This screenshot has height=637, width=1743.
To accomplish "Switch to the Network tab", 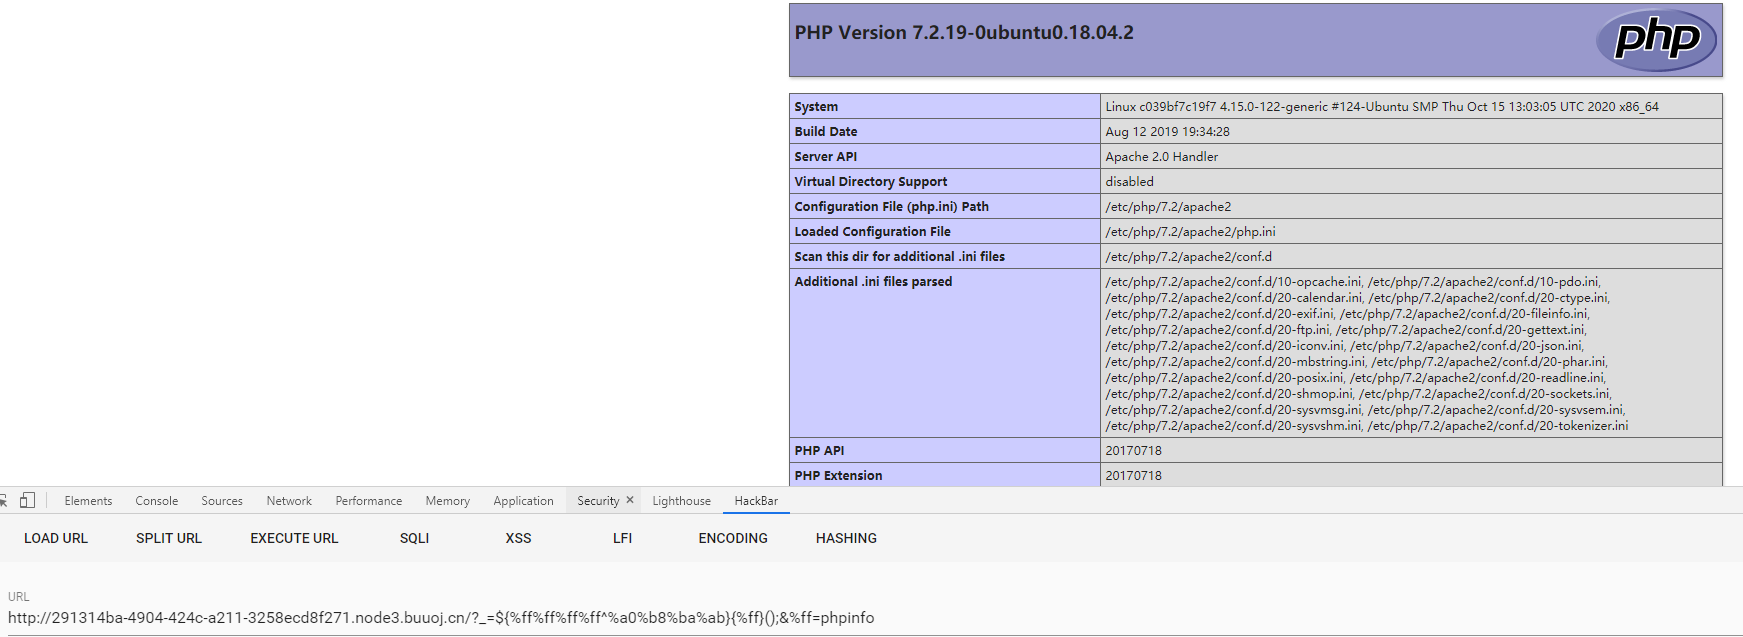I will coord(289,501).
